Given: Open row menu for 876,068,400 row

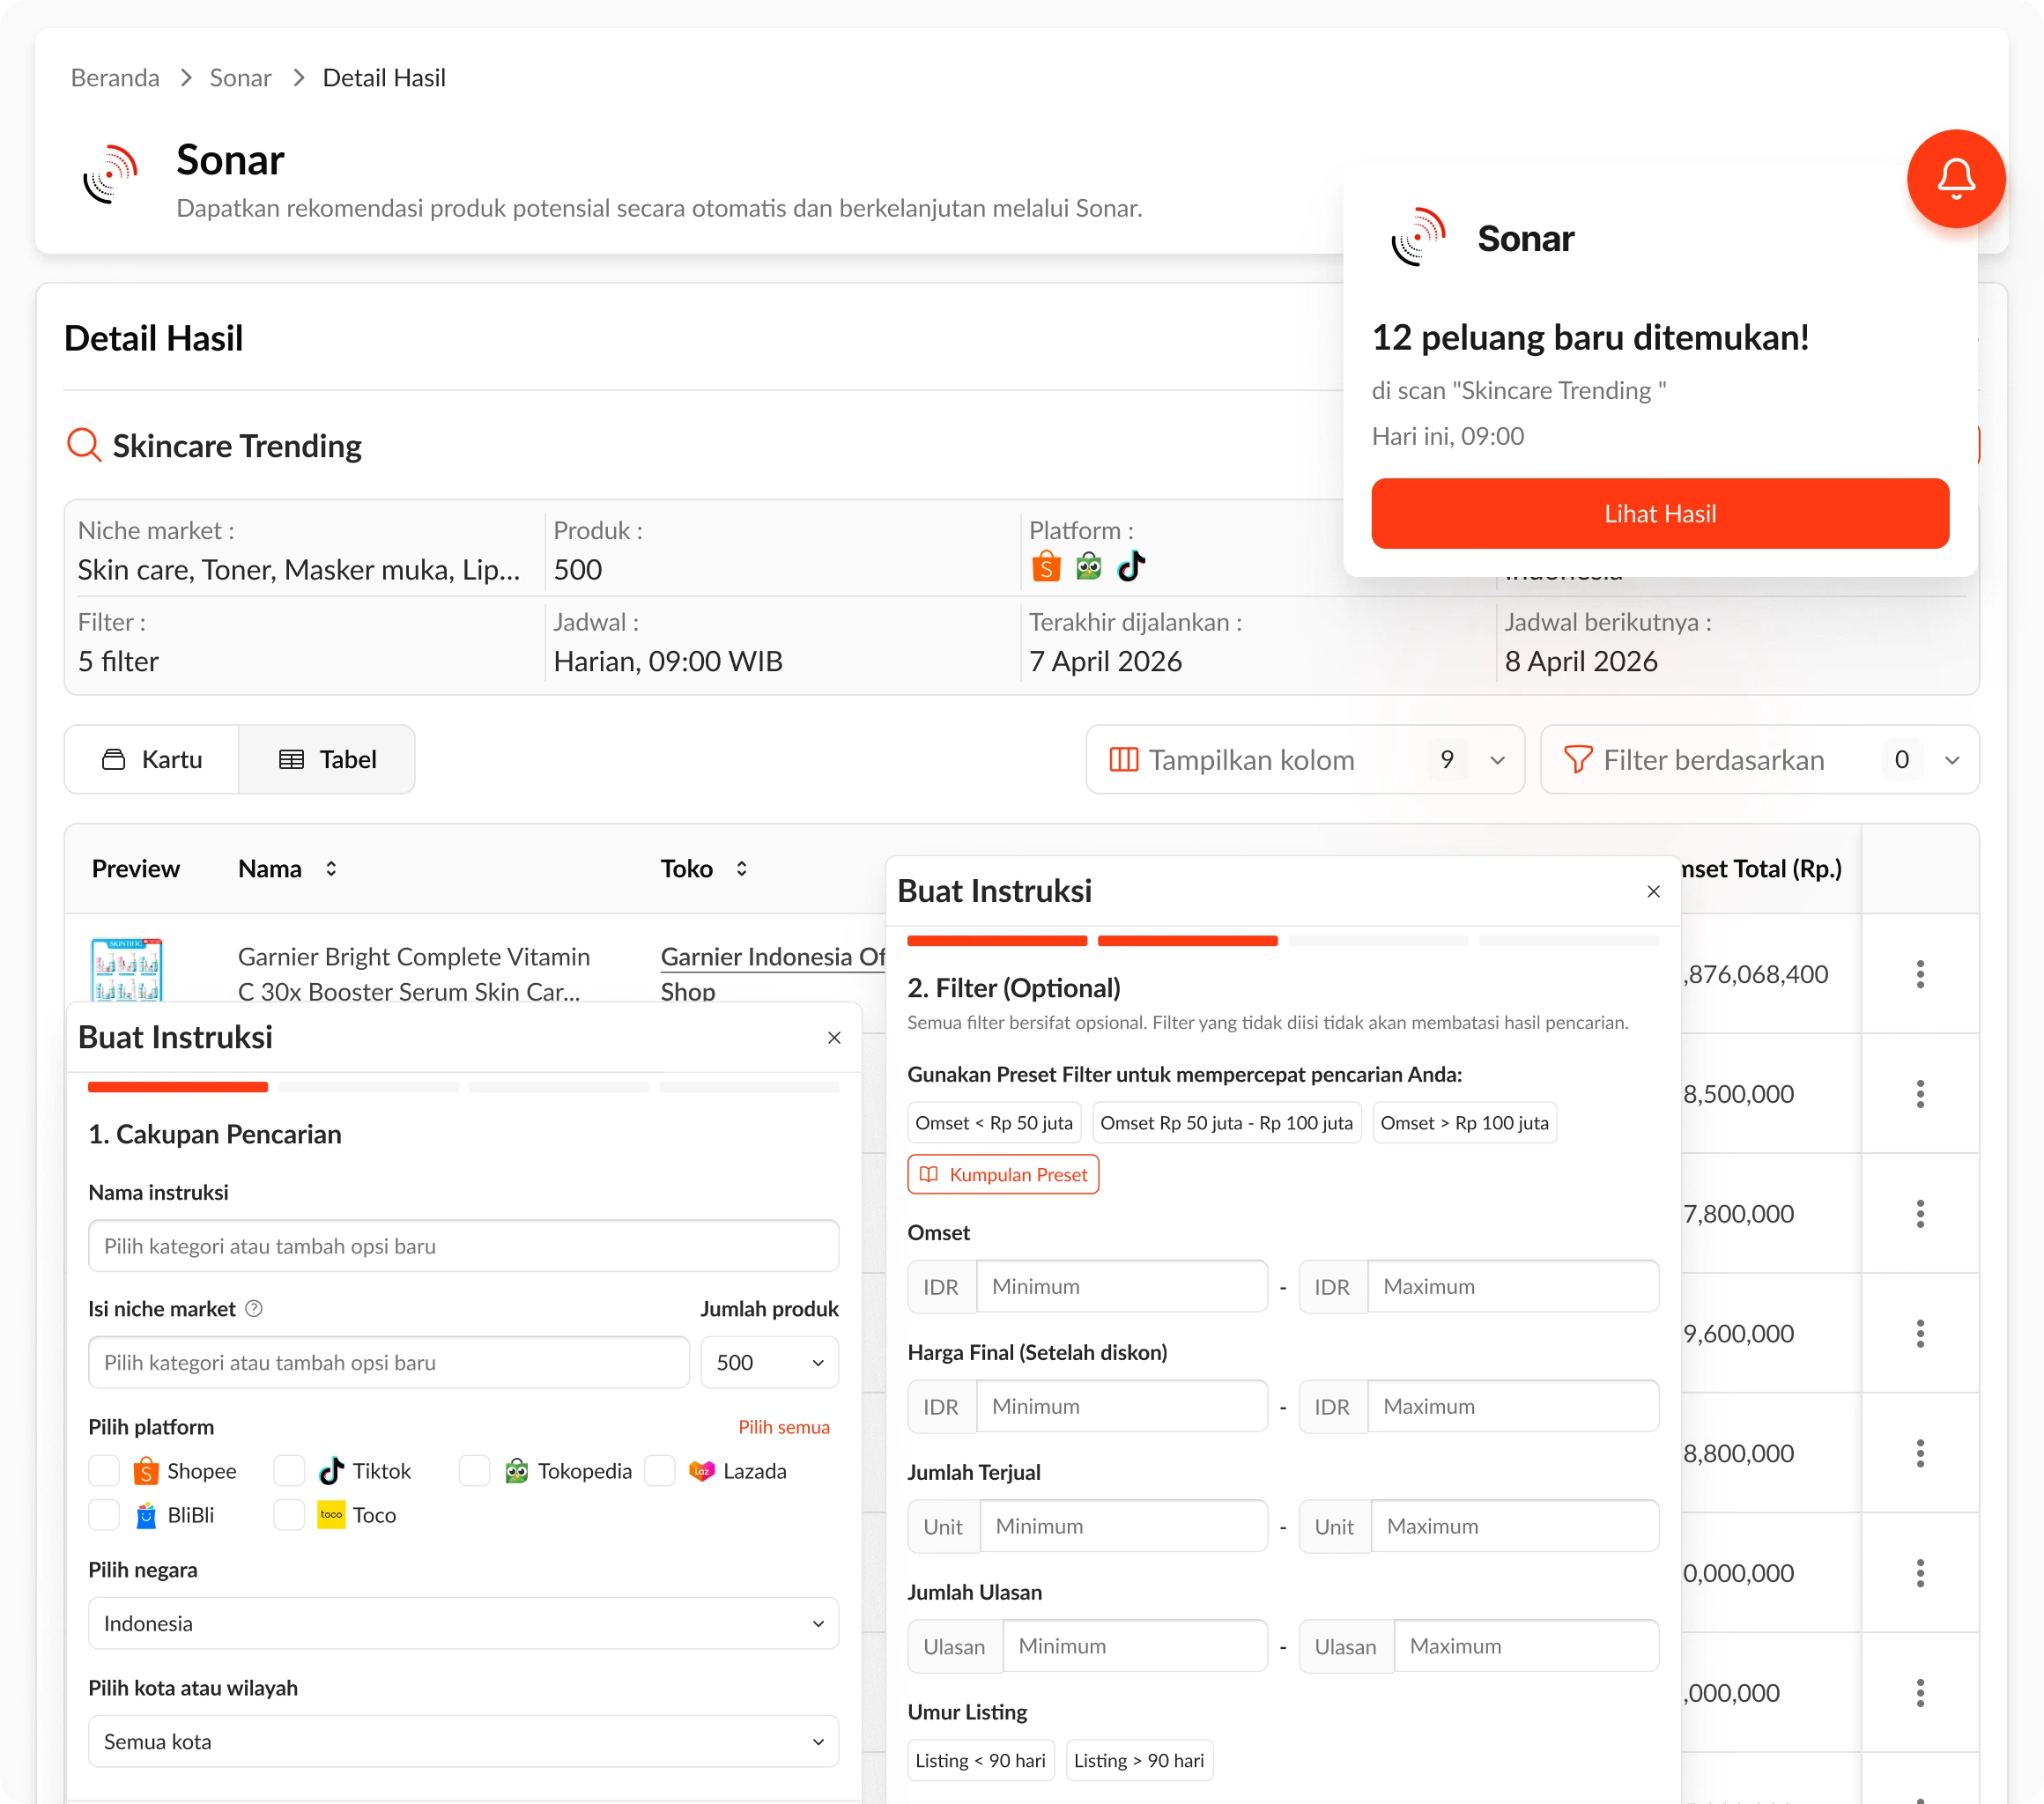Looking at the screenshot, I should (x=1920, y=974).
